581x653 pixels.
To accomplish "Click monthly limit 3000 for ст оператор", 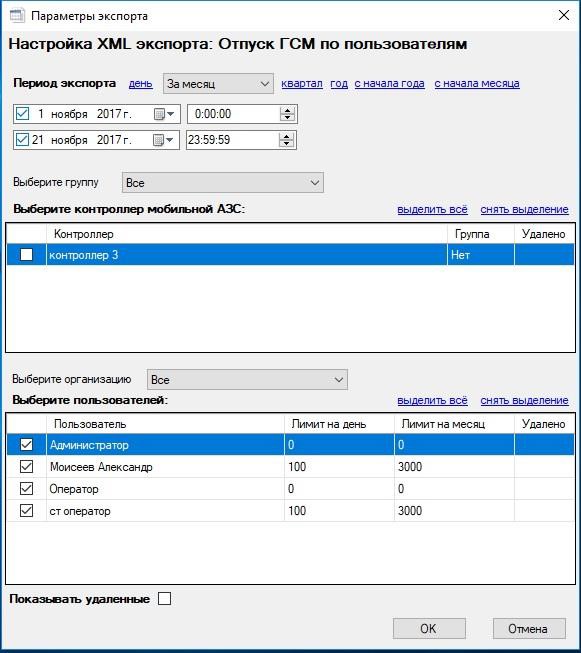I will click(x=454, y=511).
